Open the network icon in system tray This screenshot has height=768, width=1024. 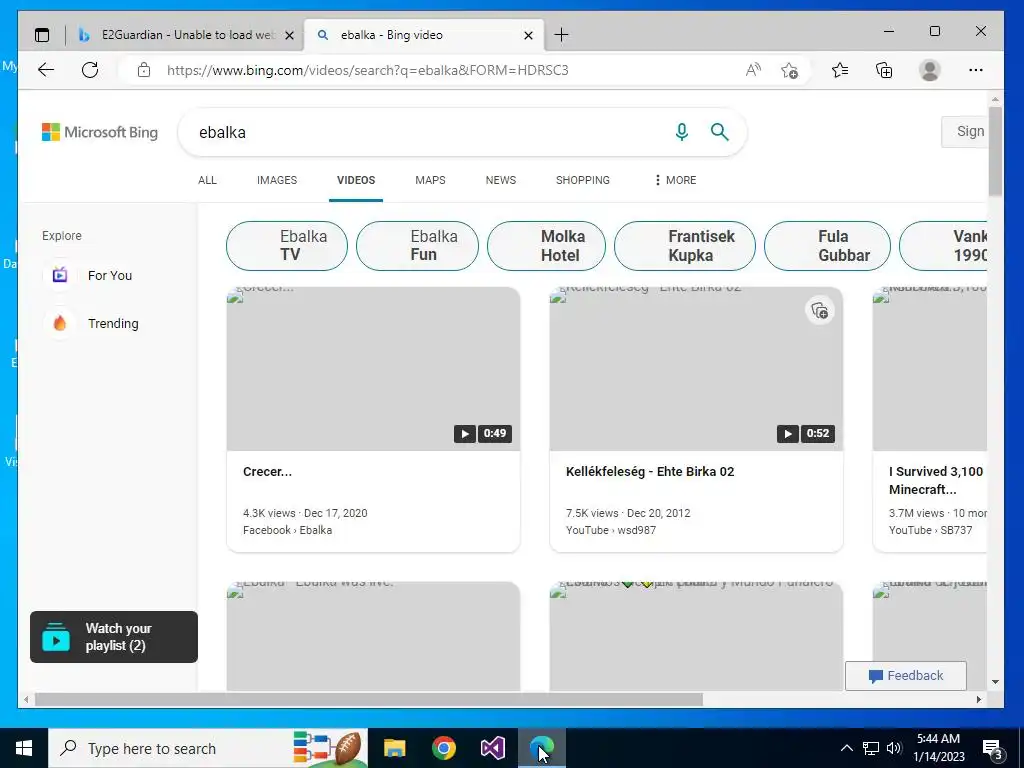tap(871, 748)
